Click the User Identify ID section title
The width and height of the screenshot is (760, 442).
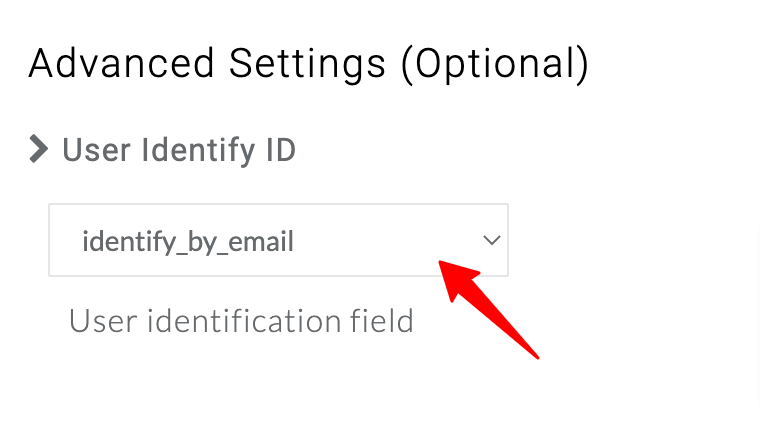179,150
